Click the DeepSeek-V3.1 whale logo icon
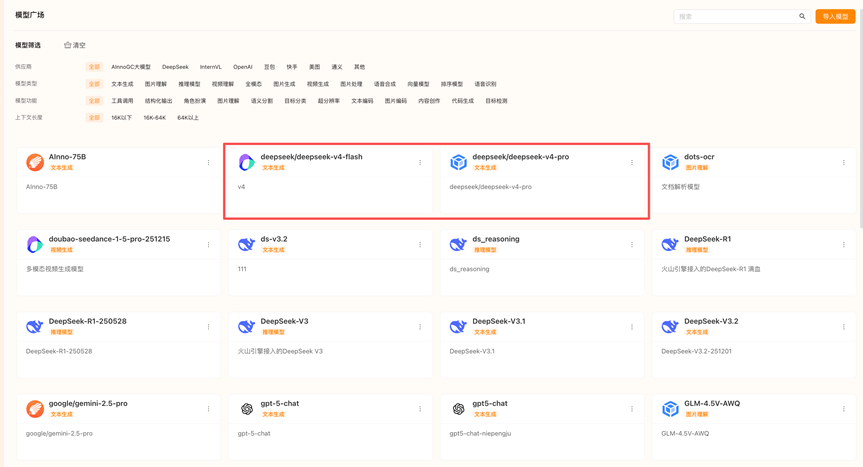Screen dimensions: 863x467 (458, 327)
